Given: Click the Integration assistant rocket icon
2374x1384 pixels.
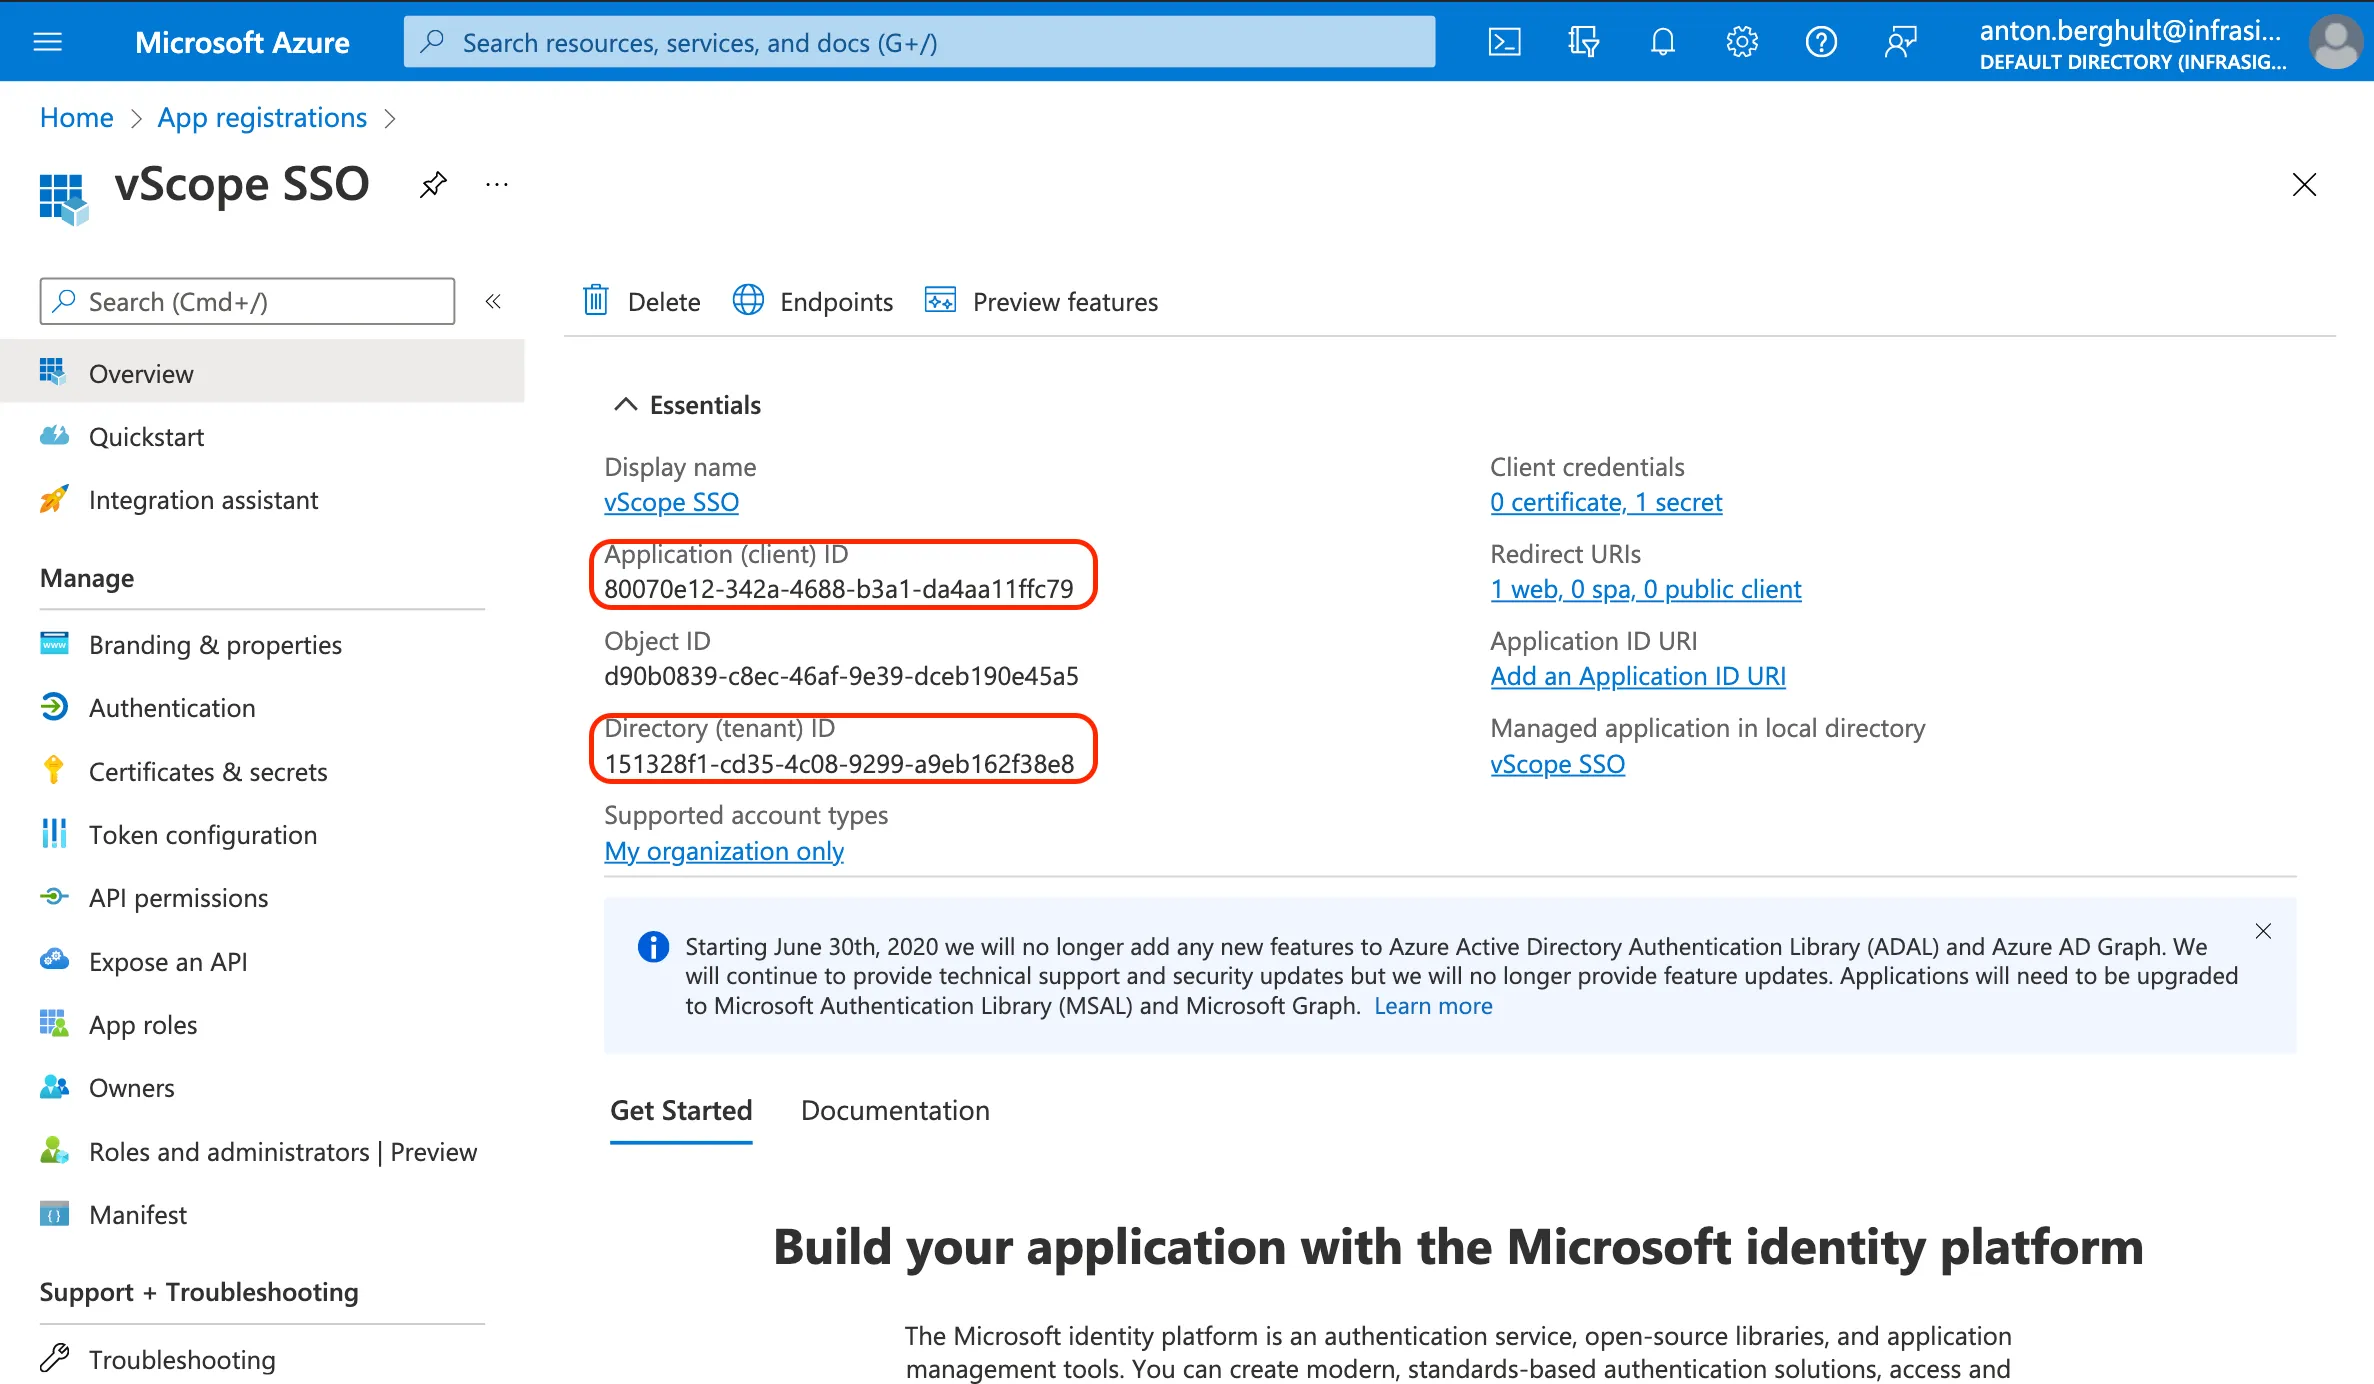Looking at the screenshot, I should pos(54,498).
